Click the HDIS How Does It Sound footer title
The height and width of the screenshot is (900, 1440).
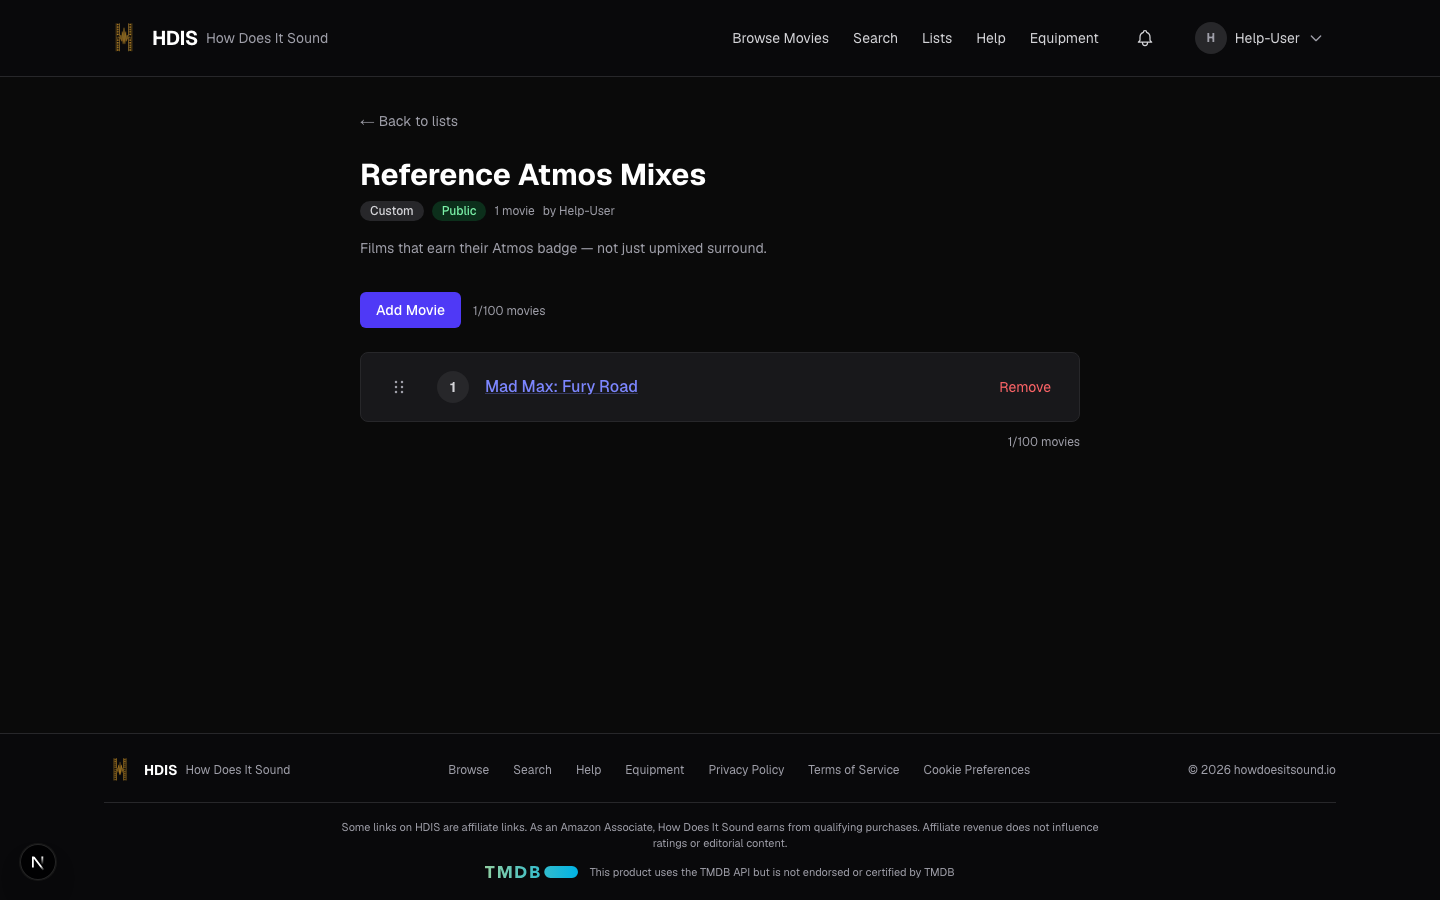point(217,770)
